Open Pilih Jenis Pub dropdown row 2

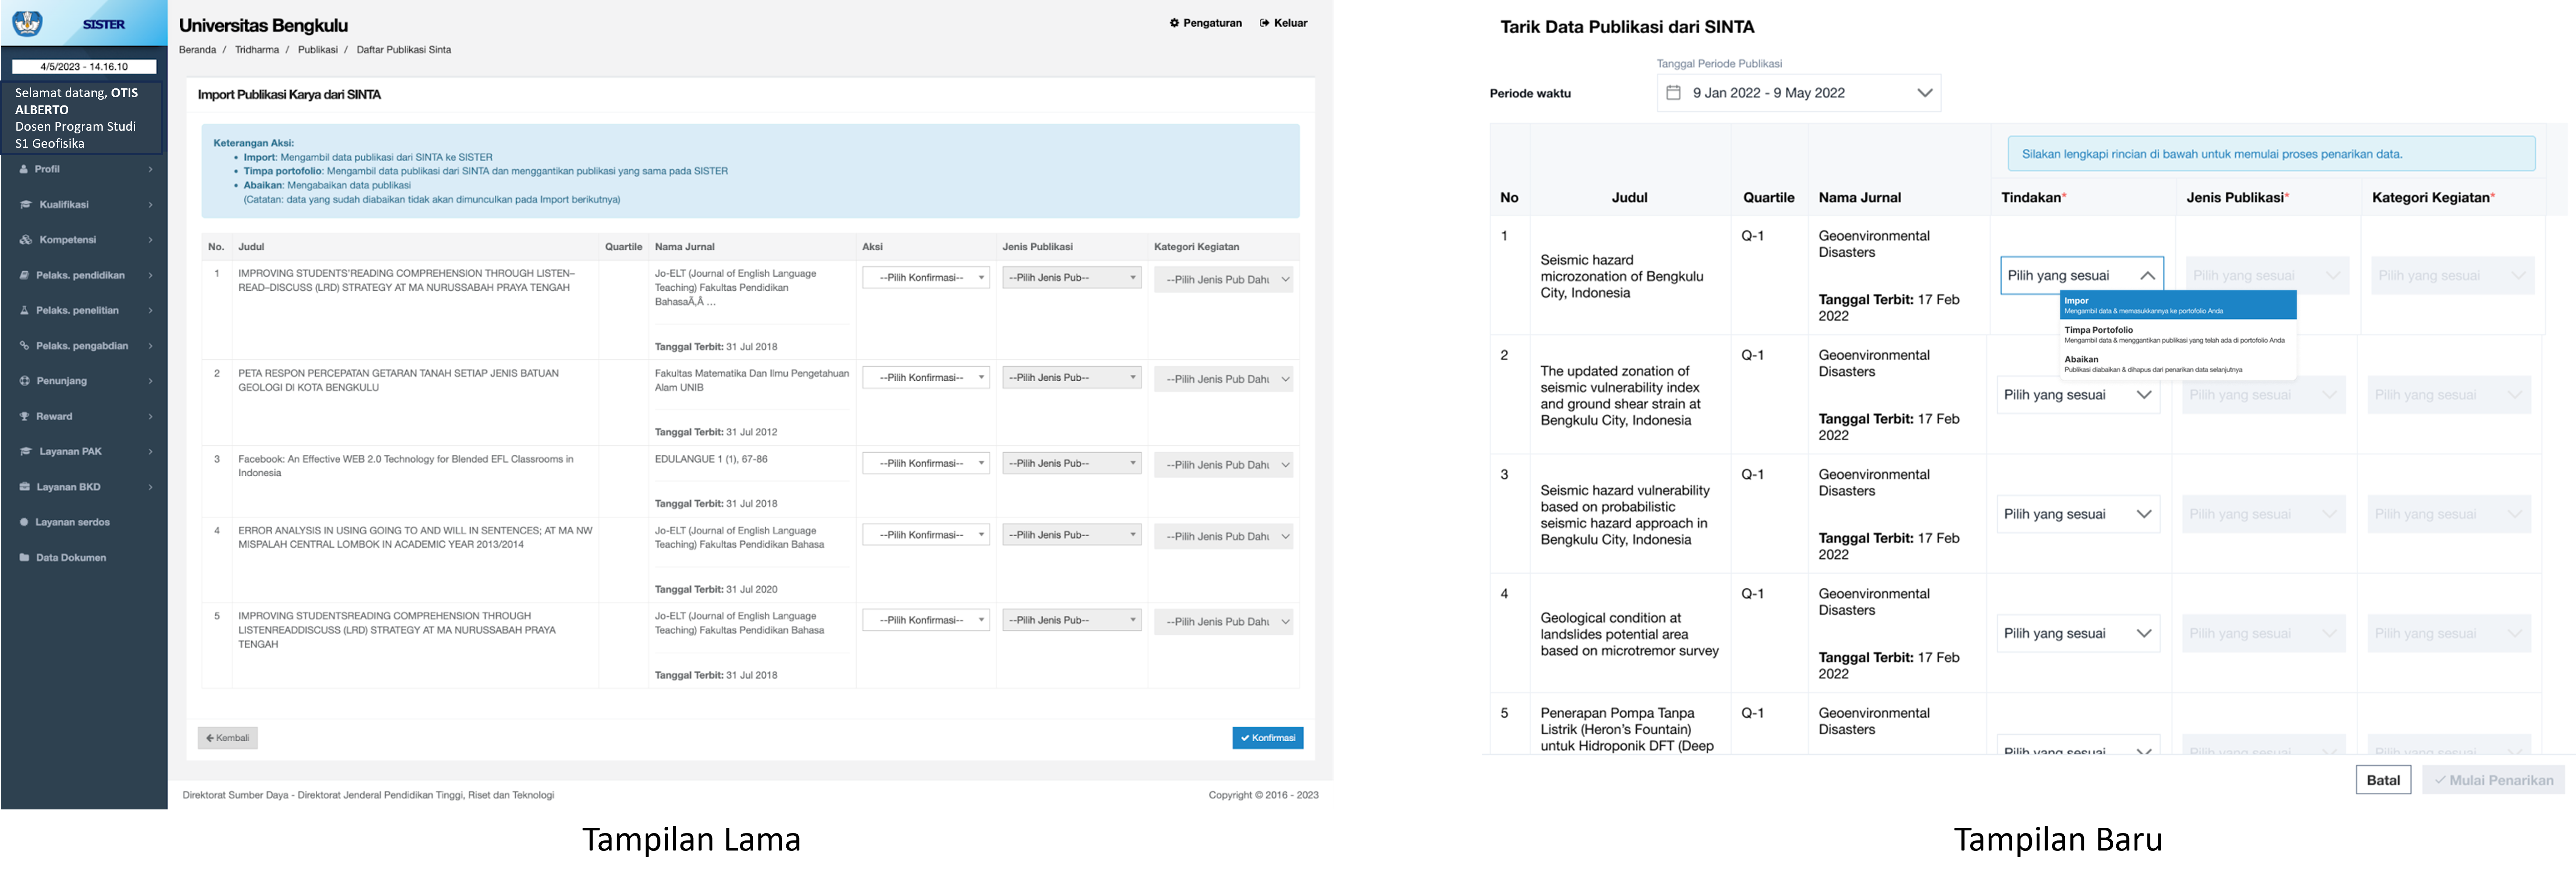pos(1071,378)
